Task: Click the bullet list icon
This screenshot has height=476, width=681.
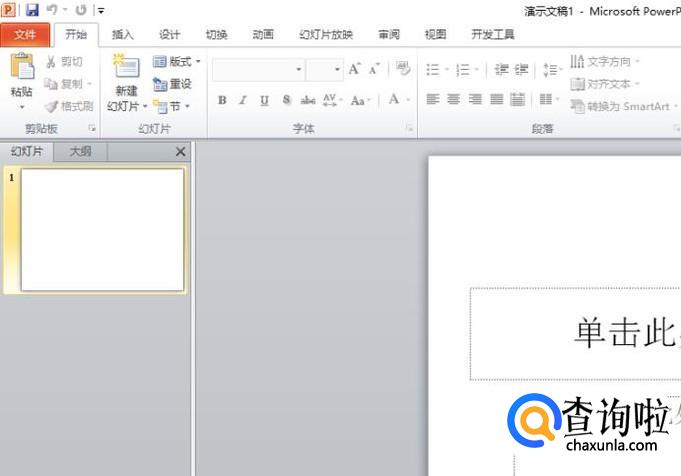Action: 433,70
